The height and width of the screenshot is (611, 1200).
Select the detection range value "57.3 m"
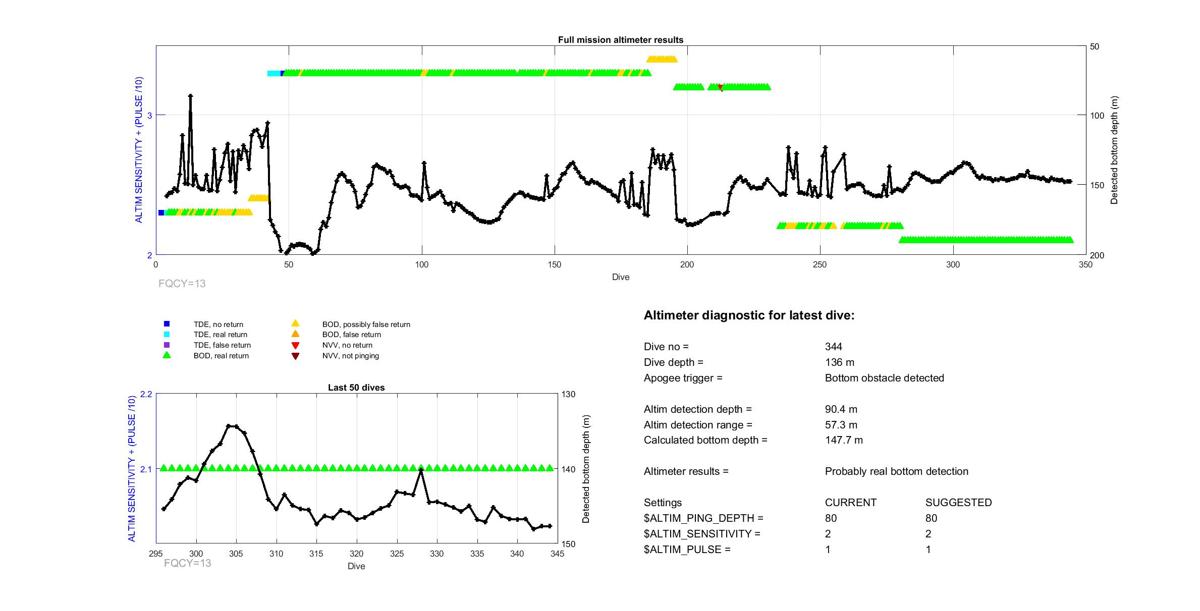tap(841, 425)
